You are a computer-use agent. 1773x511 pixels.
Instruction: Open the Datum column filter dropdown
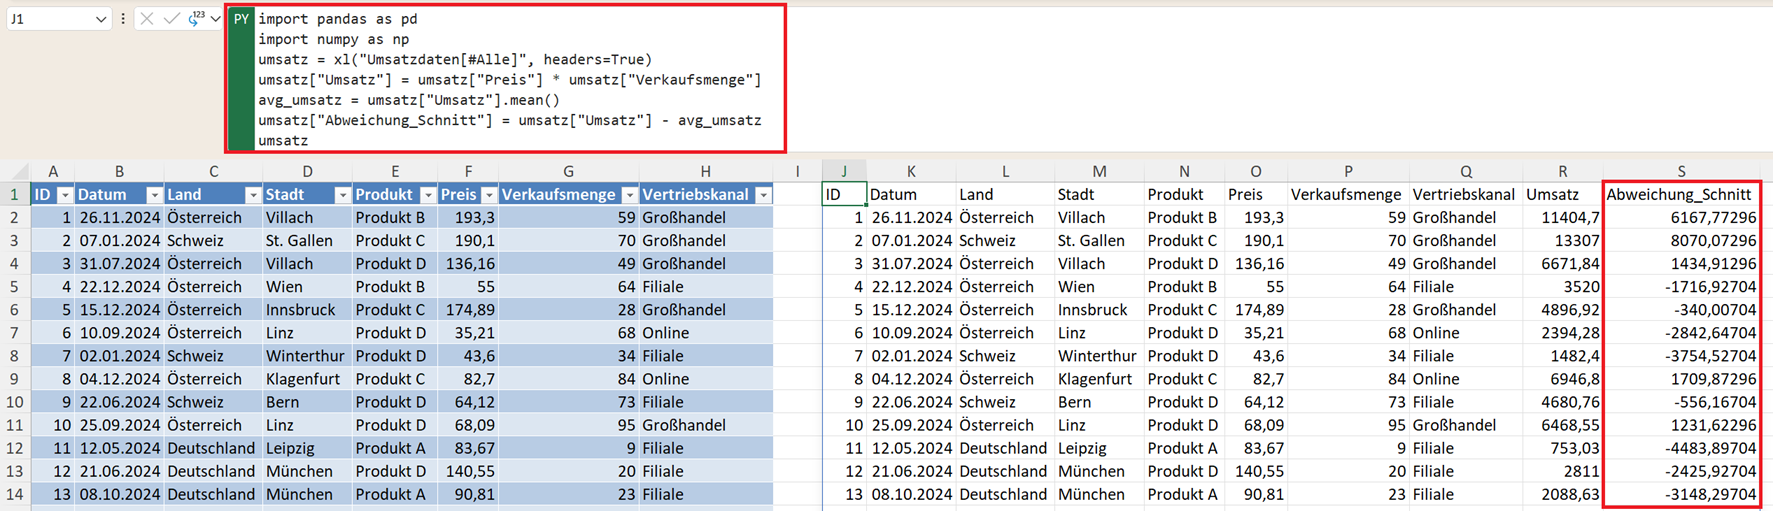pos(154,195)
